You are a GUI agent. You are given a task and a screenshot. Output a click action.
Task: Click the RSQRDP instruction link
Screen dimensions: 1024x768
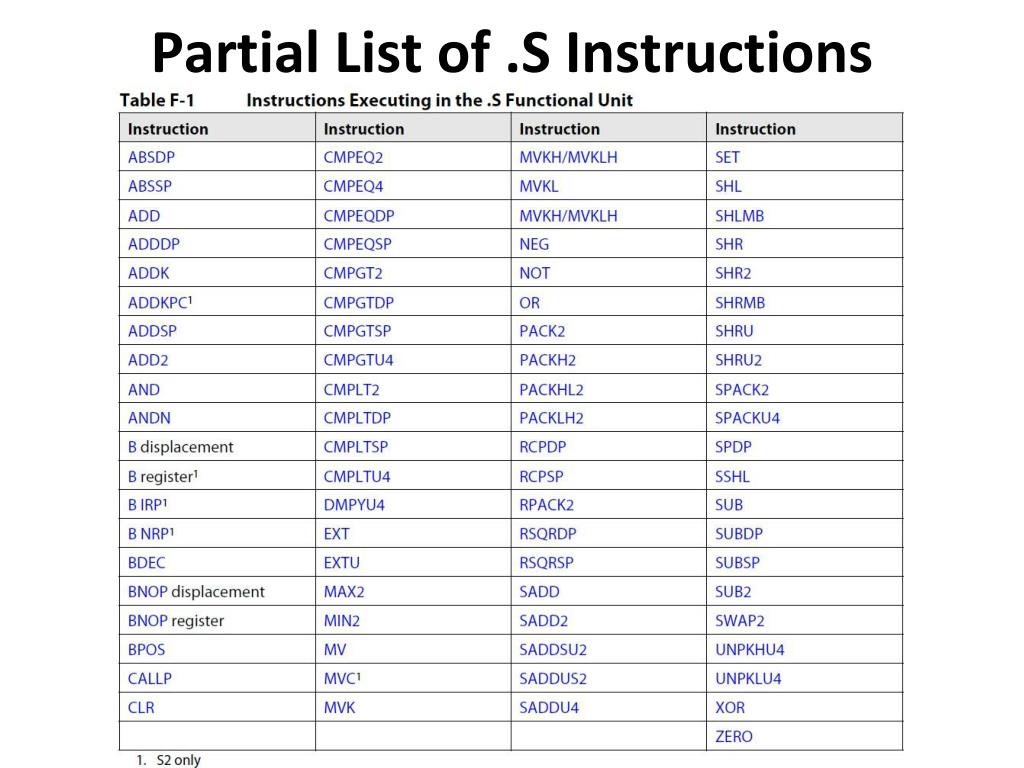pos(548,534)
